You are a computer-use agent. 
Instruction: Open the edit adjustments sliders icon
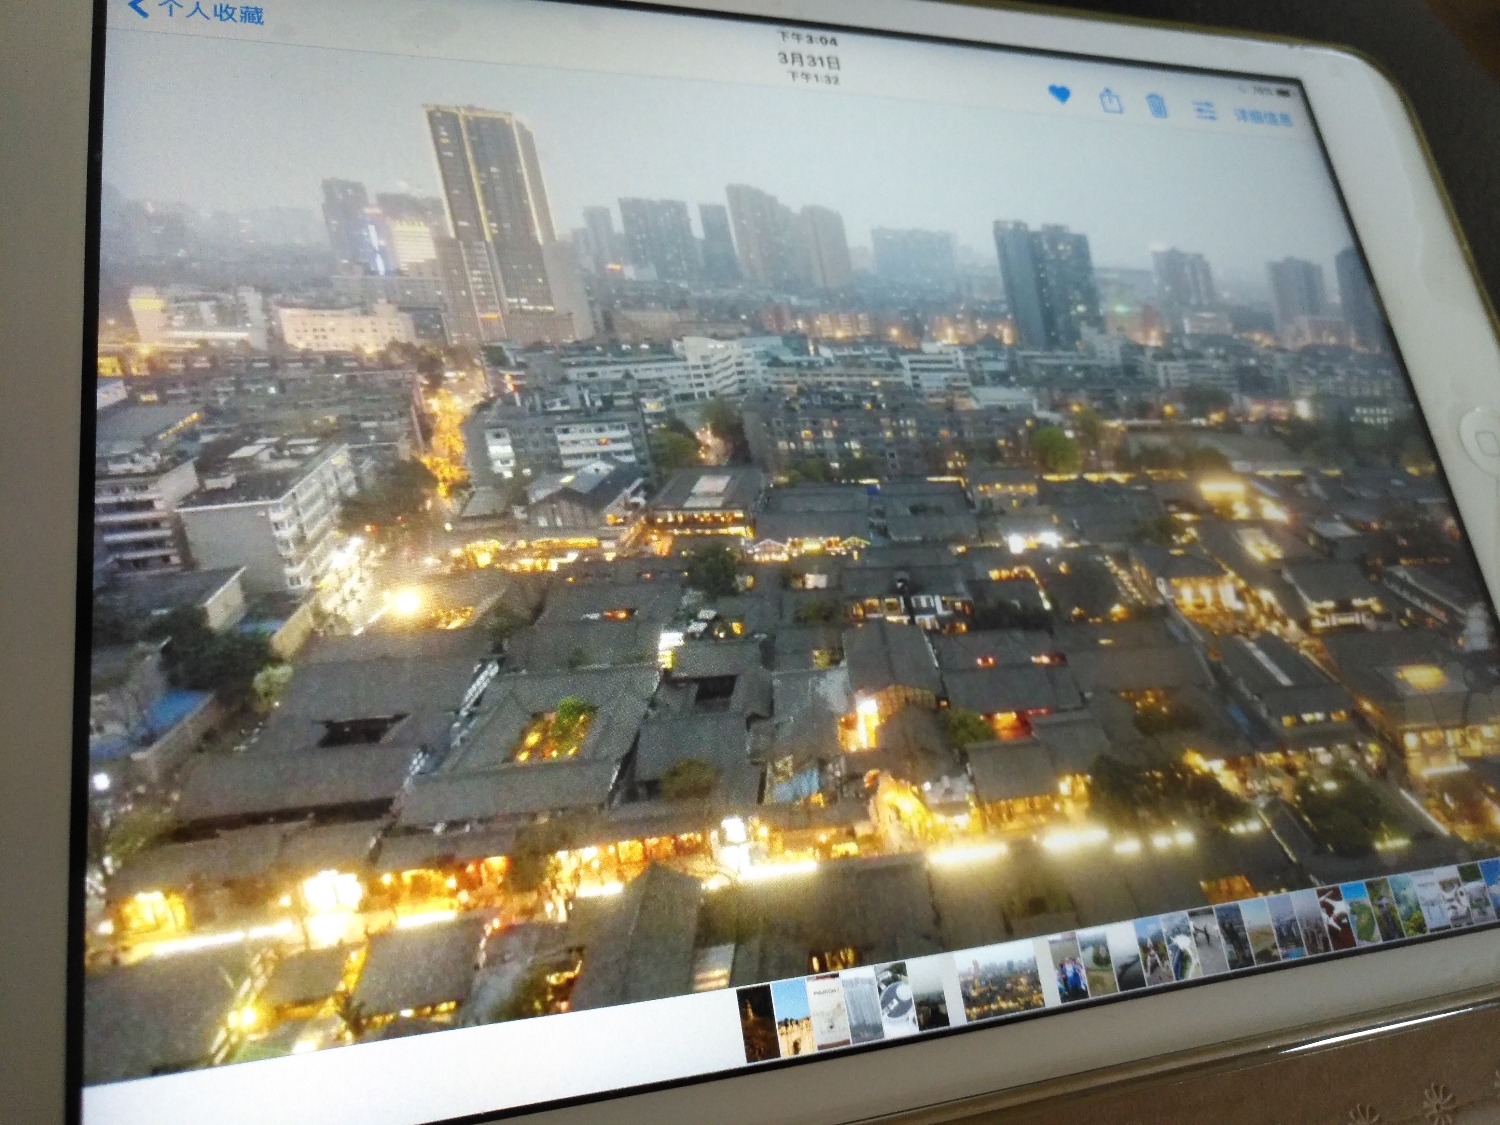pos(1206,110)
